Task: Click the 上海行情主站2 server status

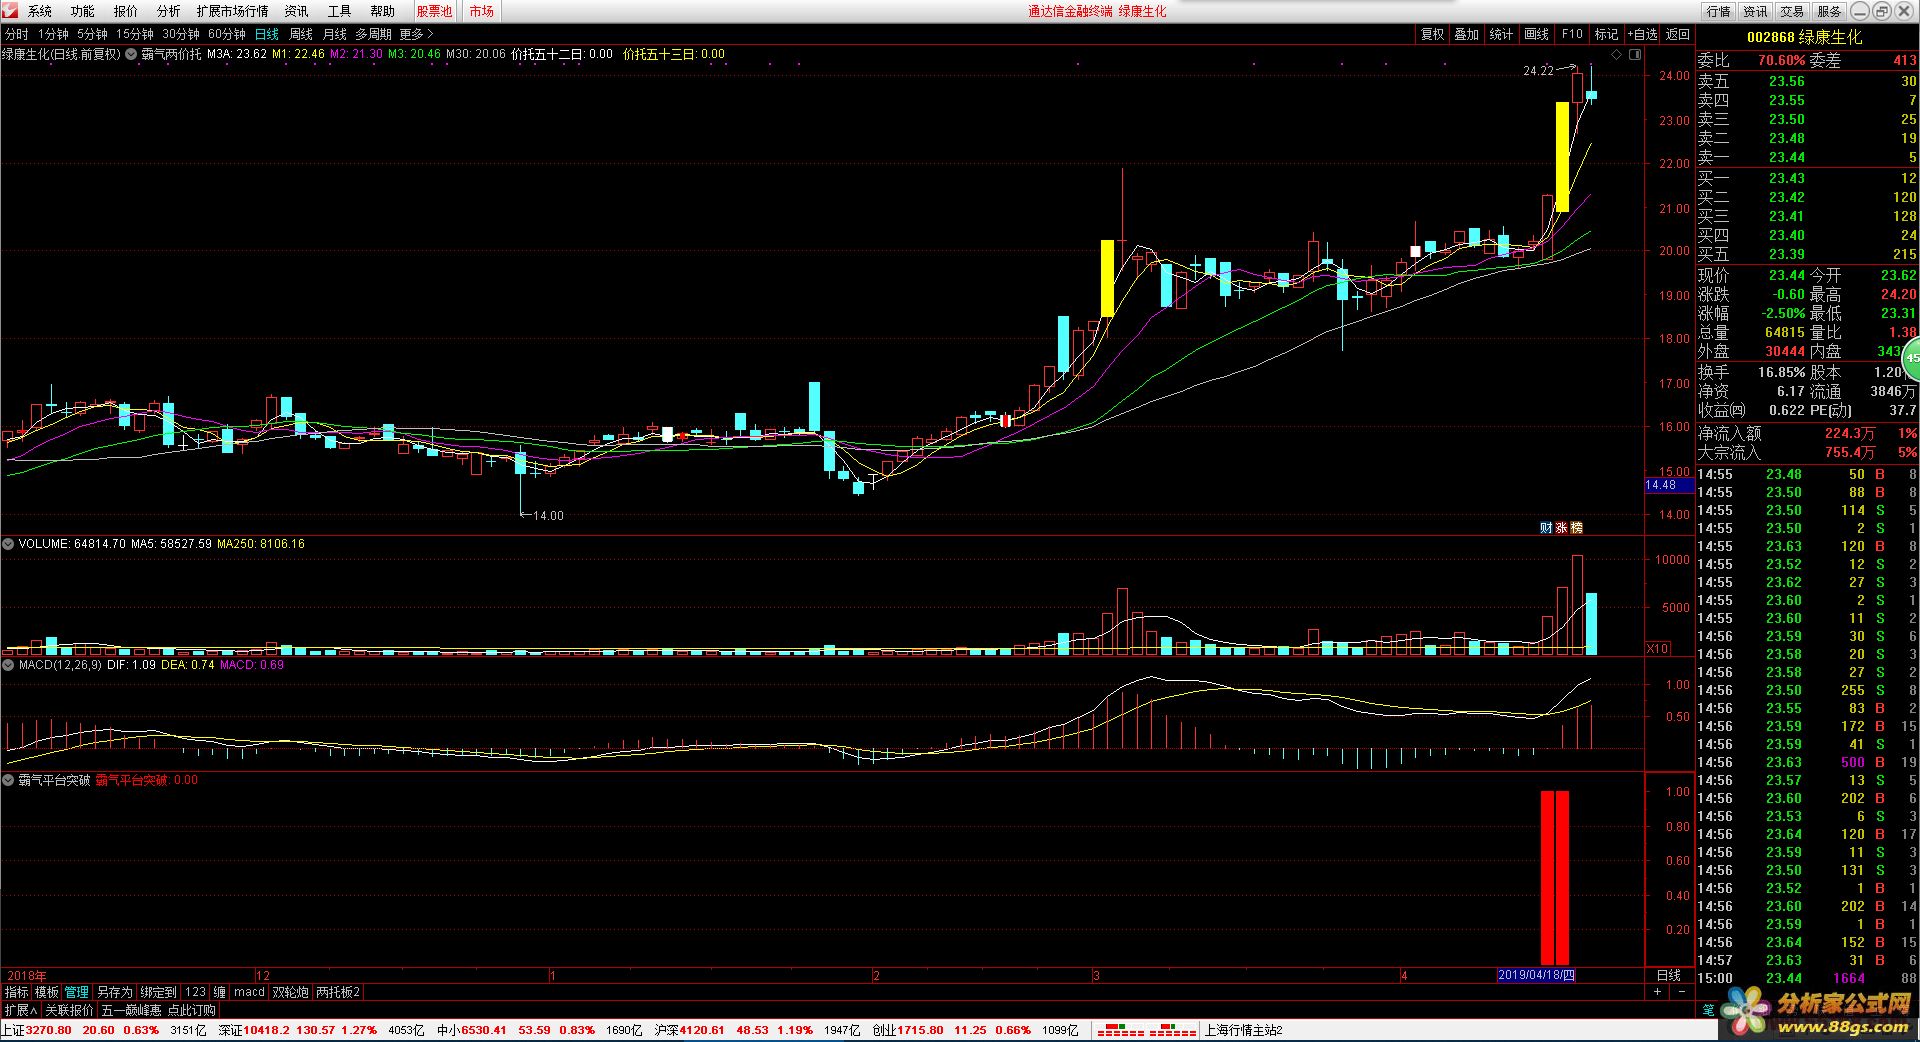Action: pyautogui.click(x=1244, y=1030)
